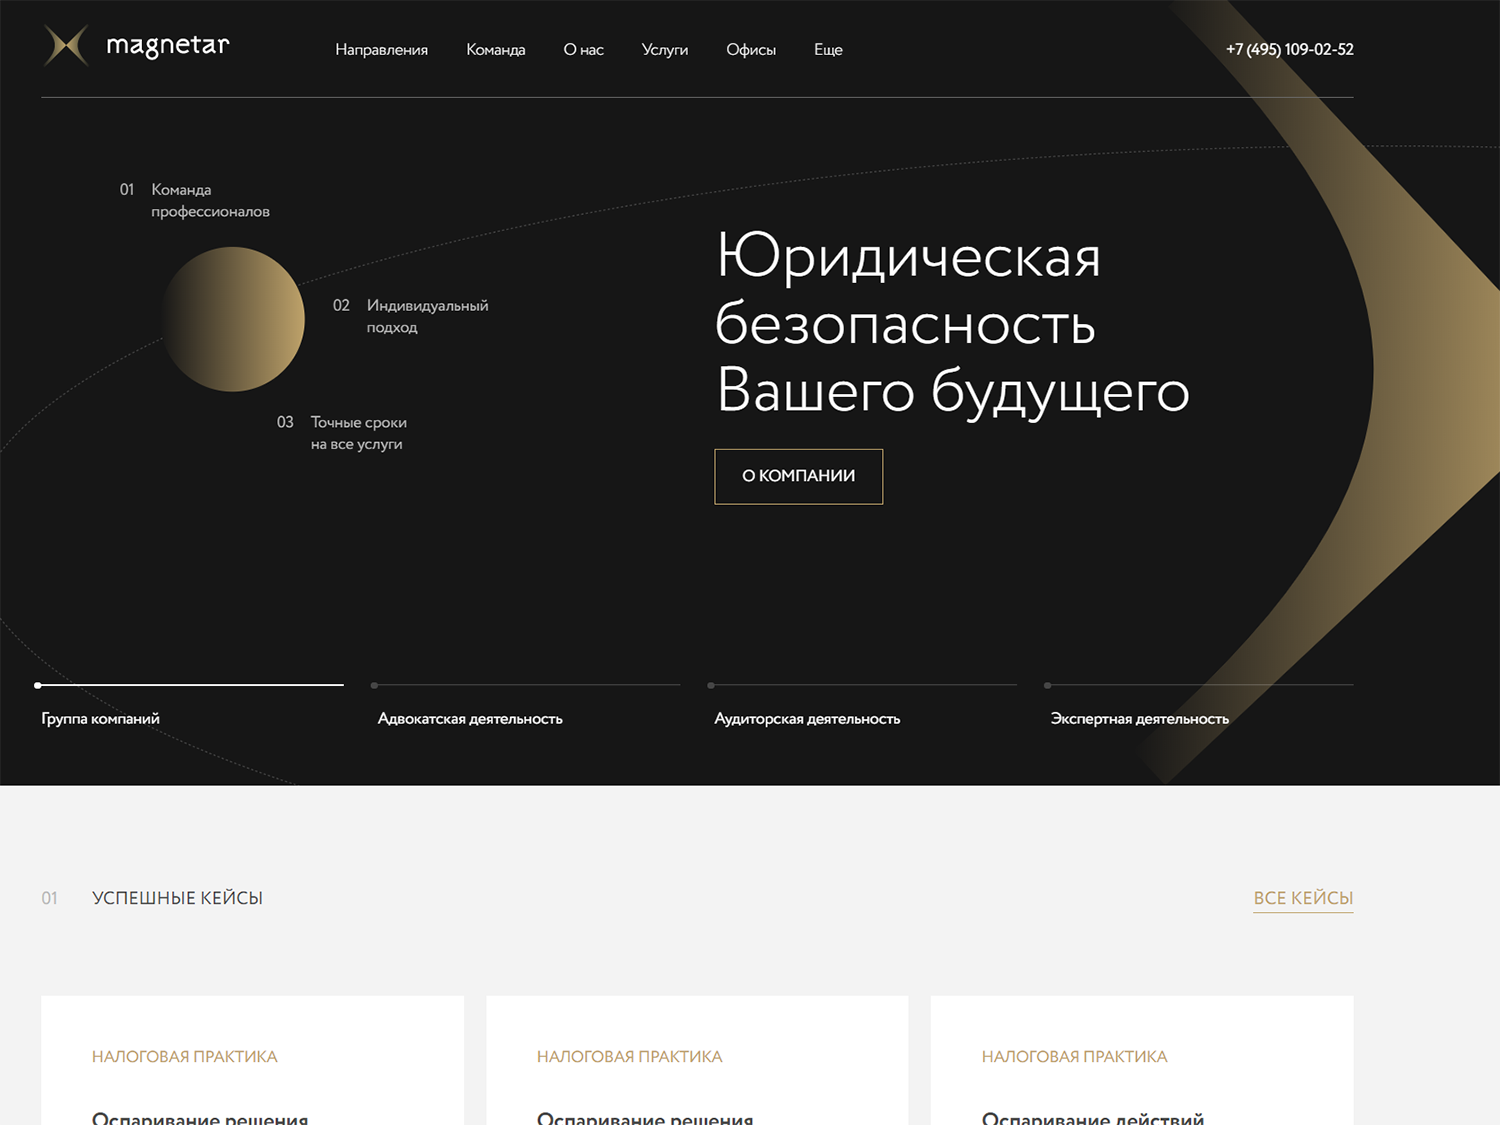Click the magnetar logo icon

[x=66, y=46]
